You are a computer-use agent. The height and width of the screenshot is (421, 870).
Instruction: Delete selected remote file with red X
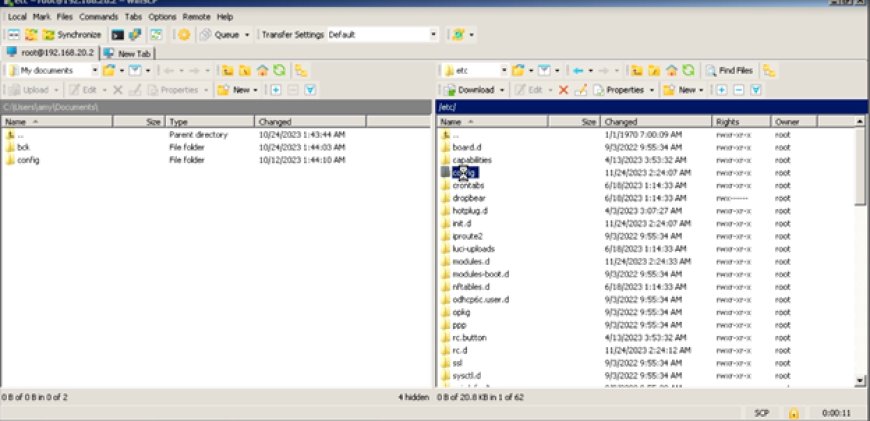(564, 90)
